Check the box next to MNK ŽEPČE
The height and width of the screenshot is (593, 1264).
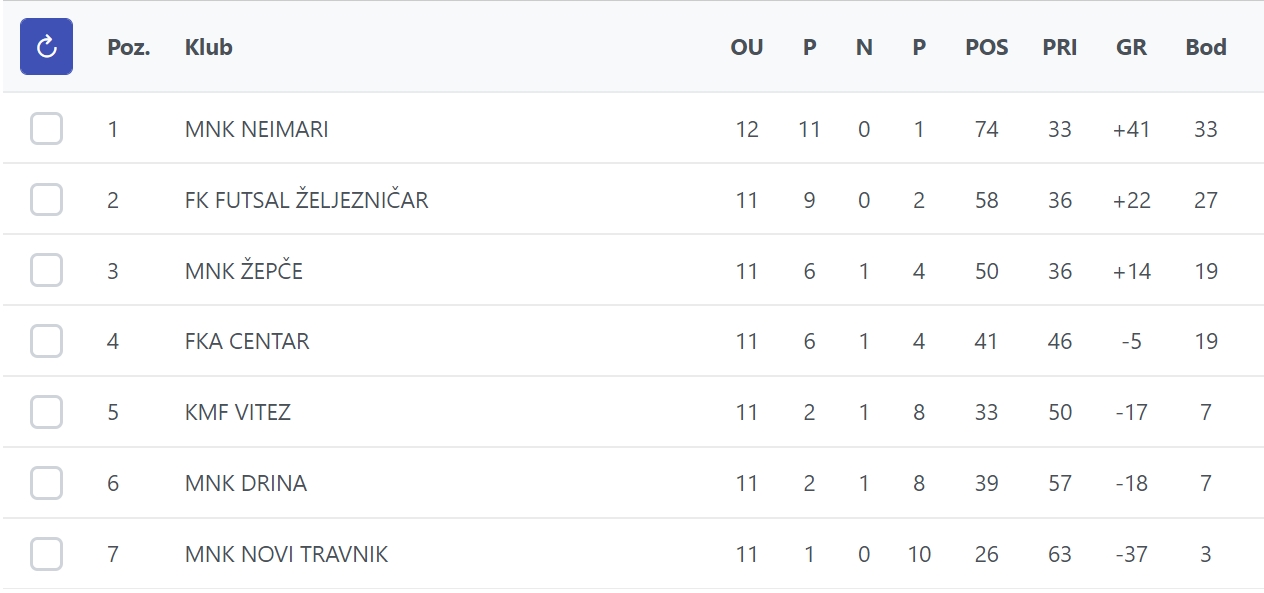coord(46,271)
